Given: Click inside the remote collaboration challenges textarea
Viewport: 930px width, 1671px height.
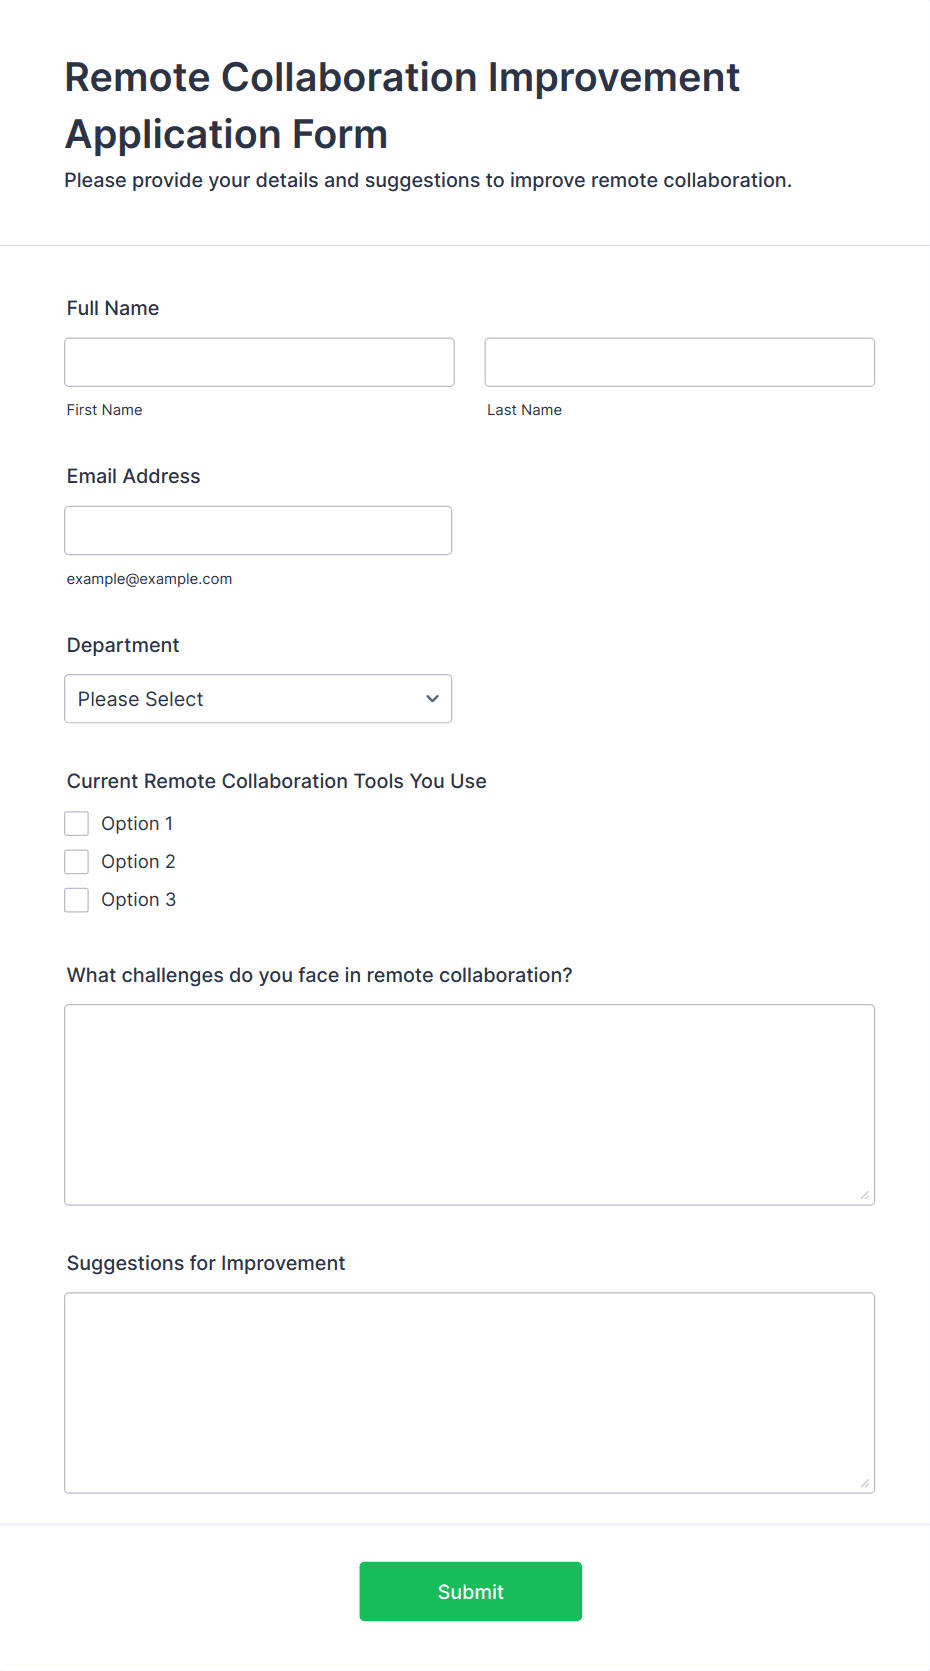Looking at the screenshot, I should tap(469, 1104).
